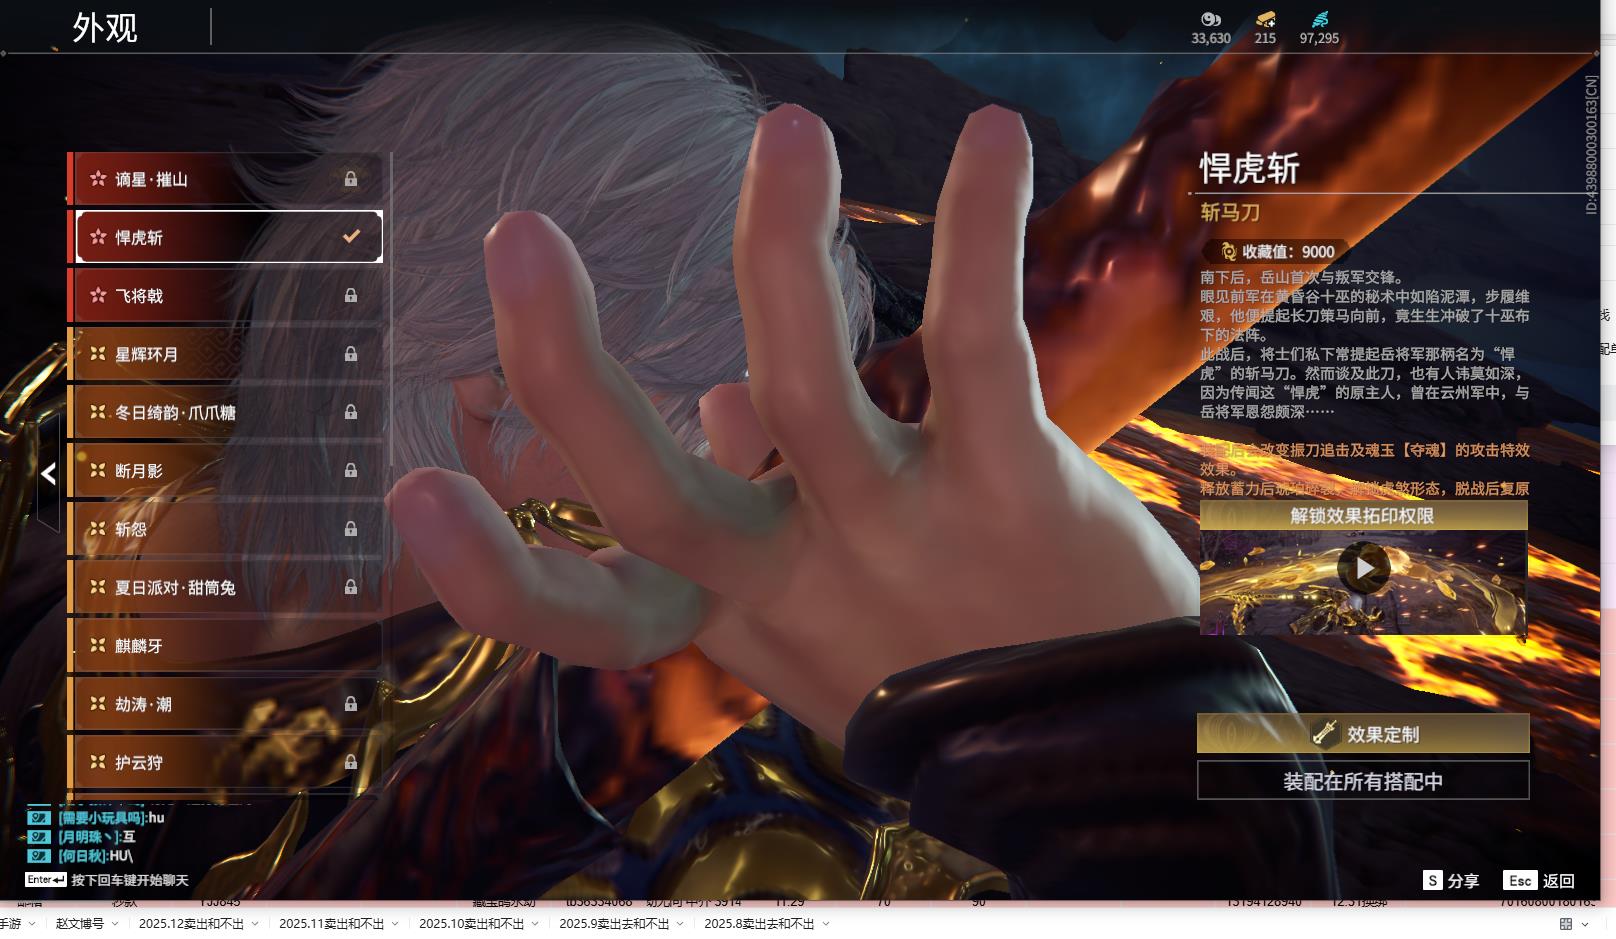Click the S 分享 share button
The width and height of the screenshot is (1616, 939).
coord(1451,881)
